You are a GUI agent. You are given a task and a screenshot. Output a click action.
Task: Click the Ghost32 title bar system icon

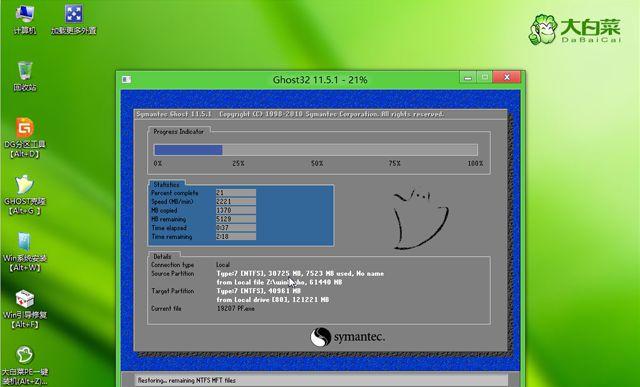pos(127,79)
